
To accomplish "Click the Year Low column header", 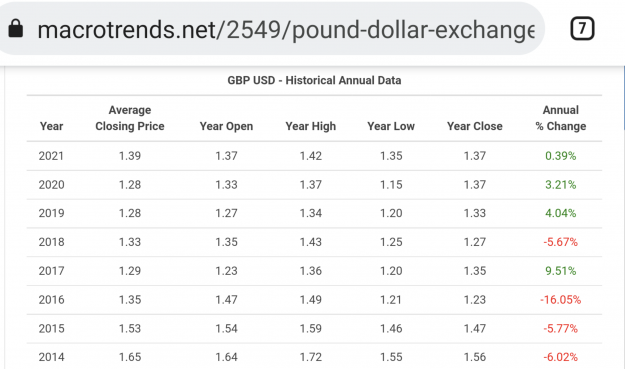I will tap(391, 126).
